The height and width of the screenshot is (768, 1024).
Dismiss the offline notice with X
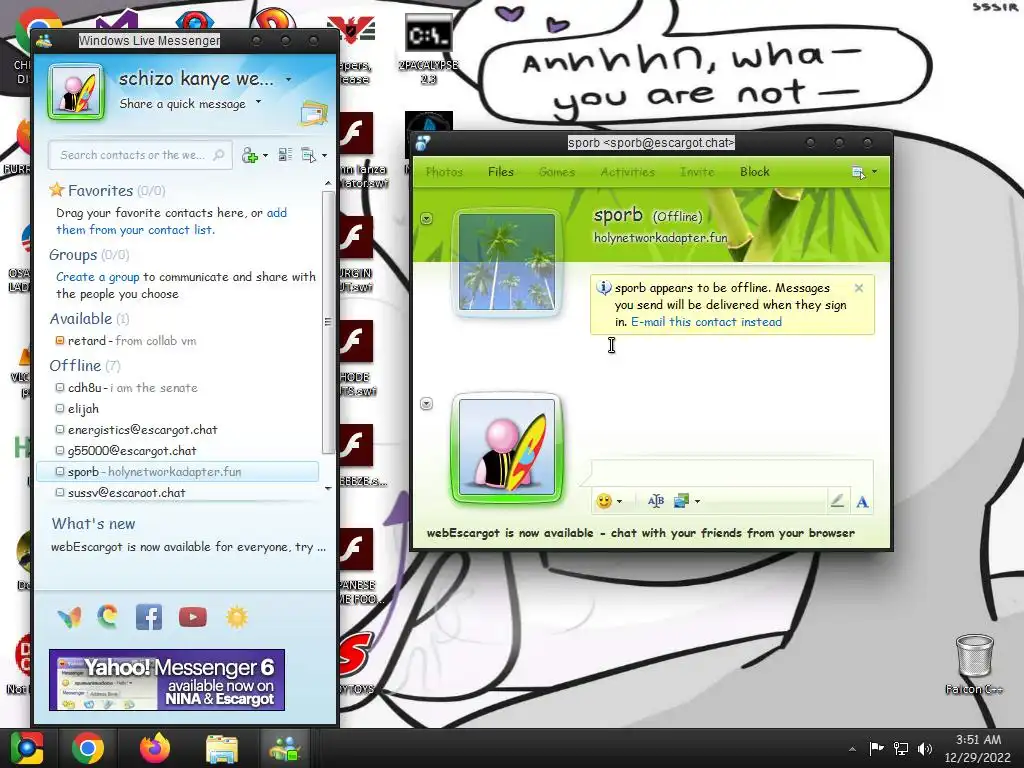pyautogui.click(x=859, y=288)
